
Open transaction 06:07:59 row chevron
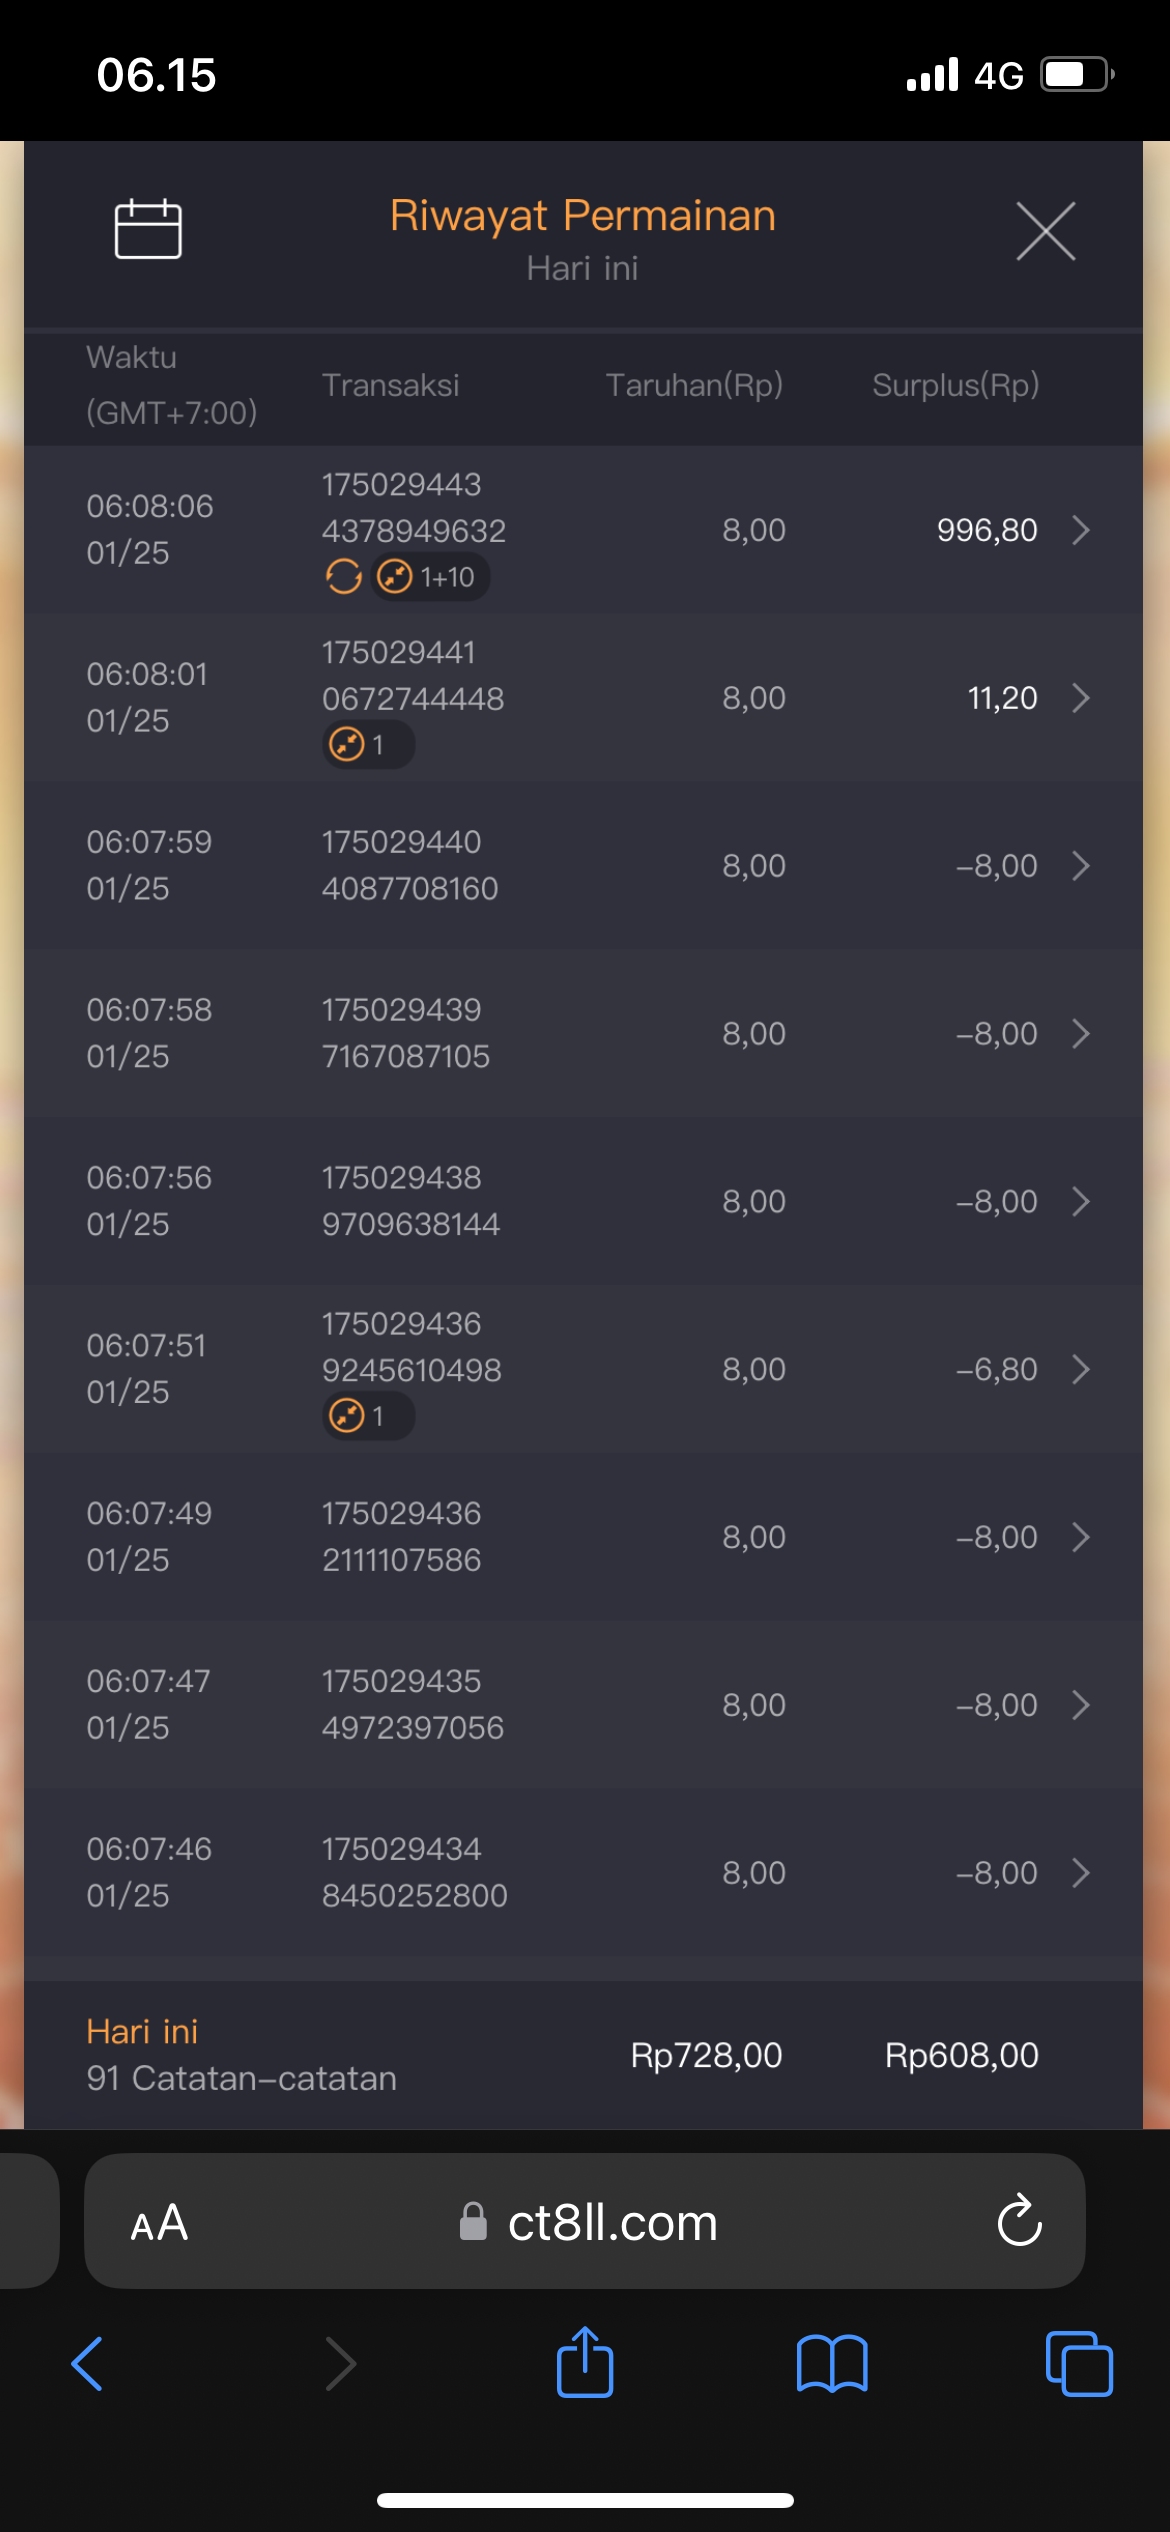[x=1080, y=866]
